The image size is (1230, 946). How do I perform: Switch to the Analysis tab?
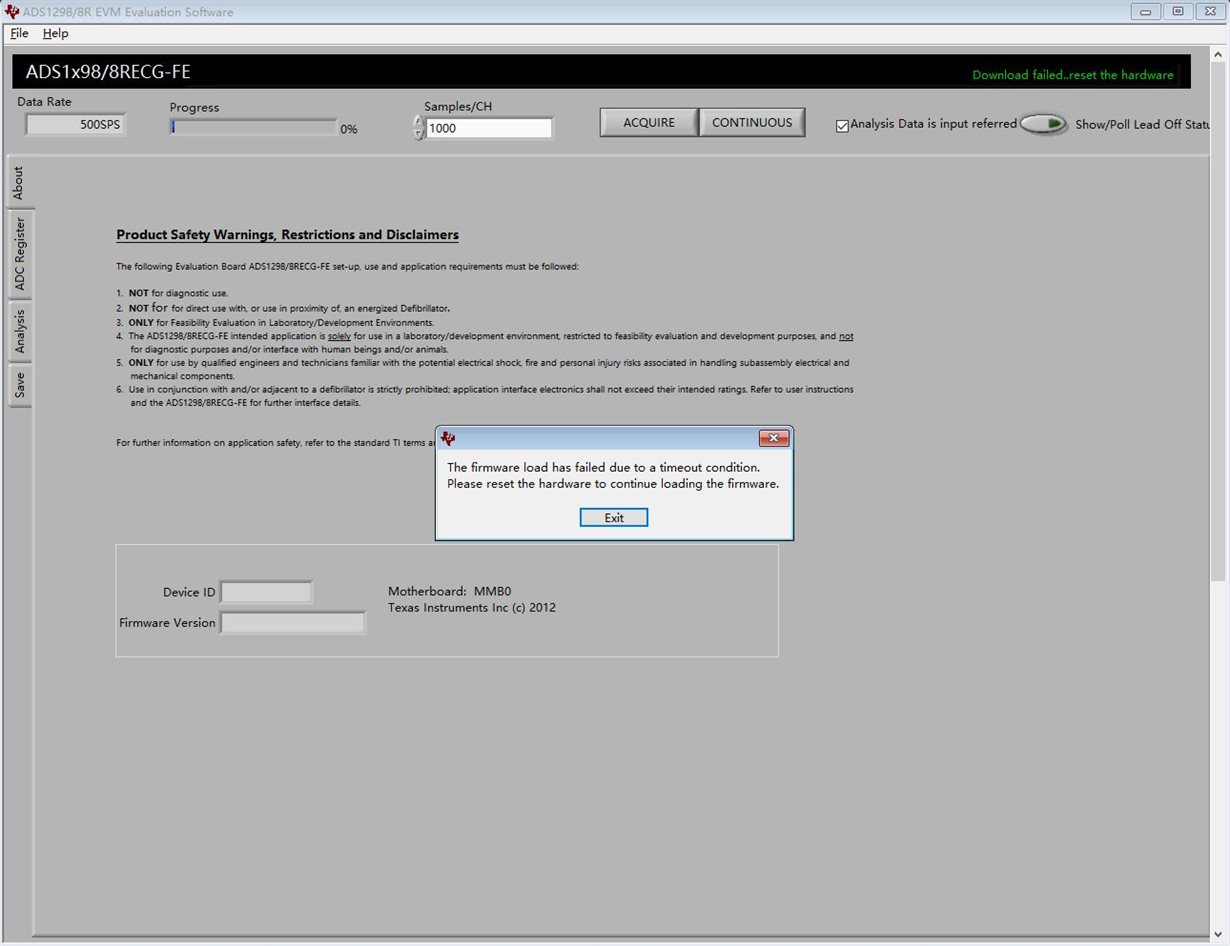click(19, 330)
